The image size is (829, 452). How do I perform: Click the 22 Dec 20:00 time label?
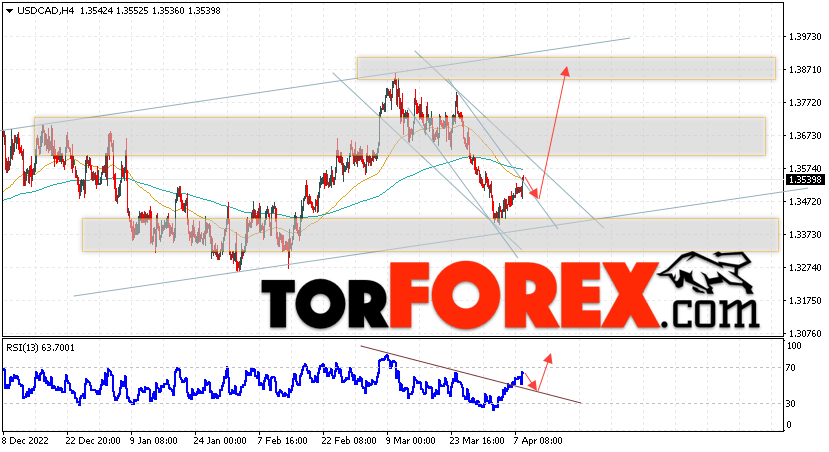(93, 440)
